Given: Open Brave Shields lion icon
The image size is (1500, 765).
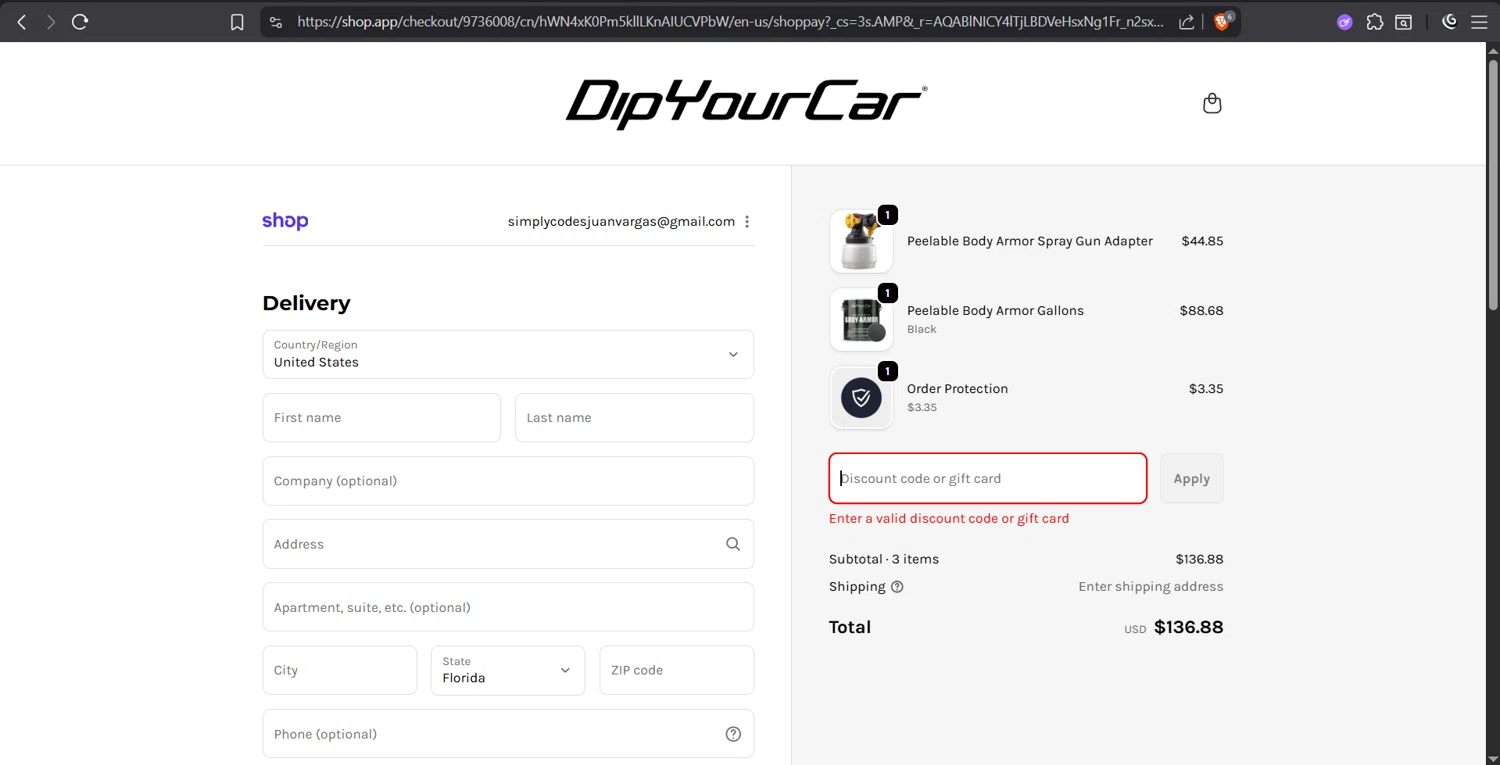Looking at the screenshot, I should click(x=1222, y=21).
